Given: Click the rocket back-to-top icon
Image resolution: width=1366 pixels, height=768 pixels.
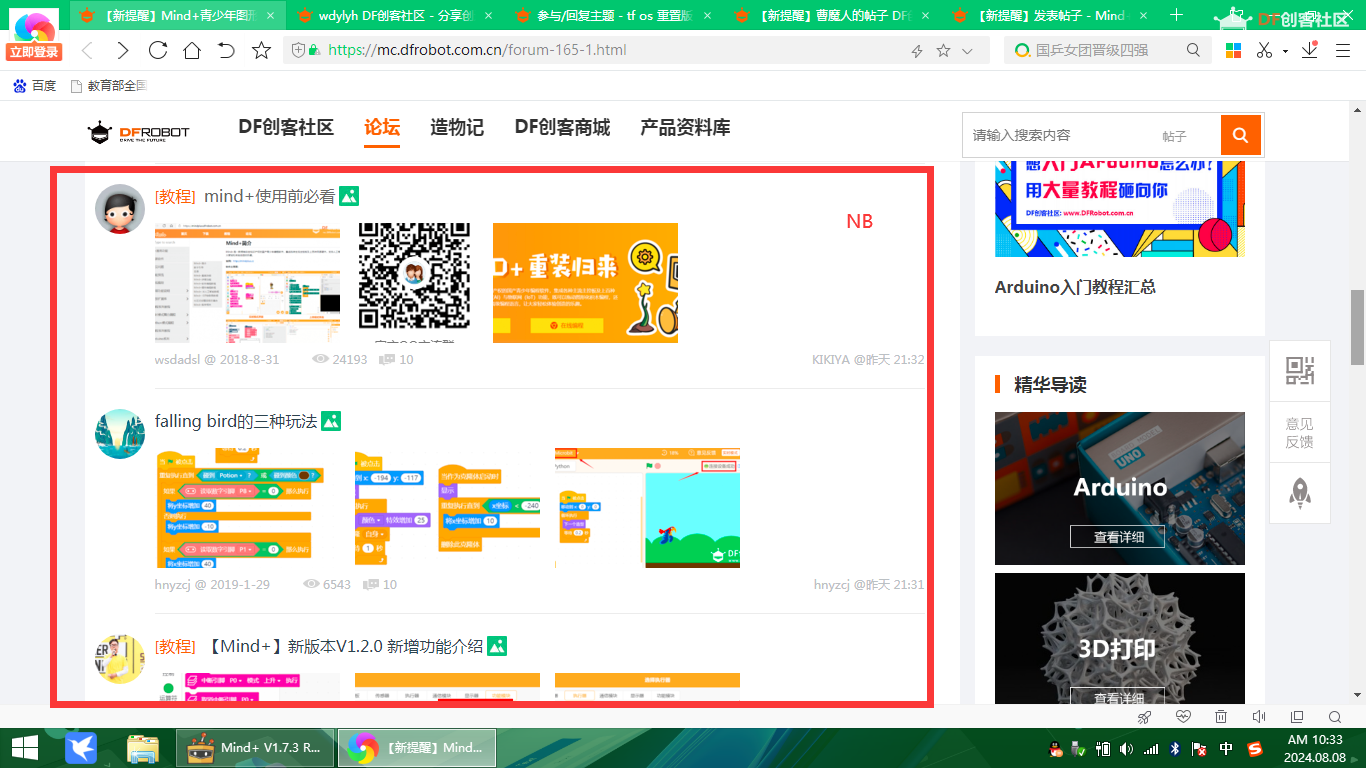Looking at the screenshot, I should [1299, 493].
